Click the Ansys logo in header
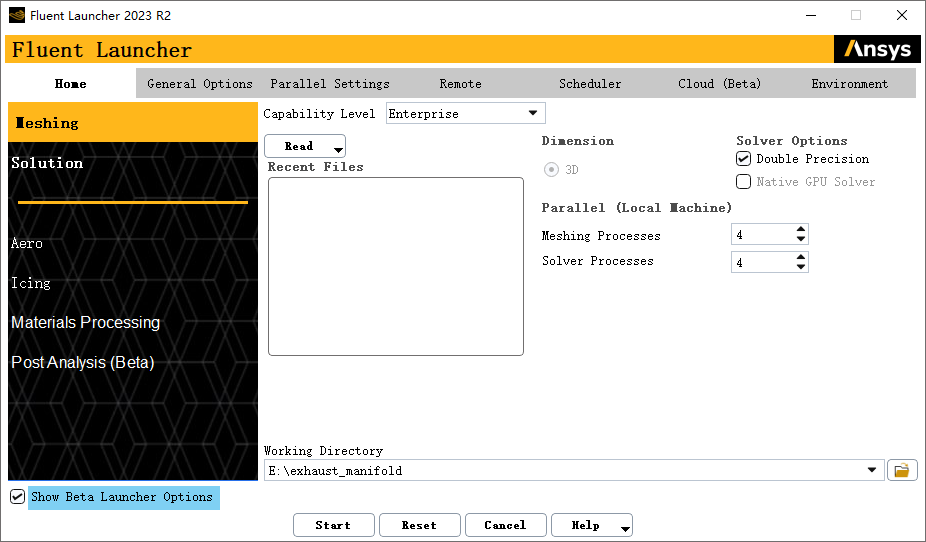926x542 pixels. [x=877, y=50]
